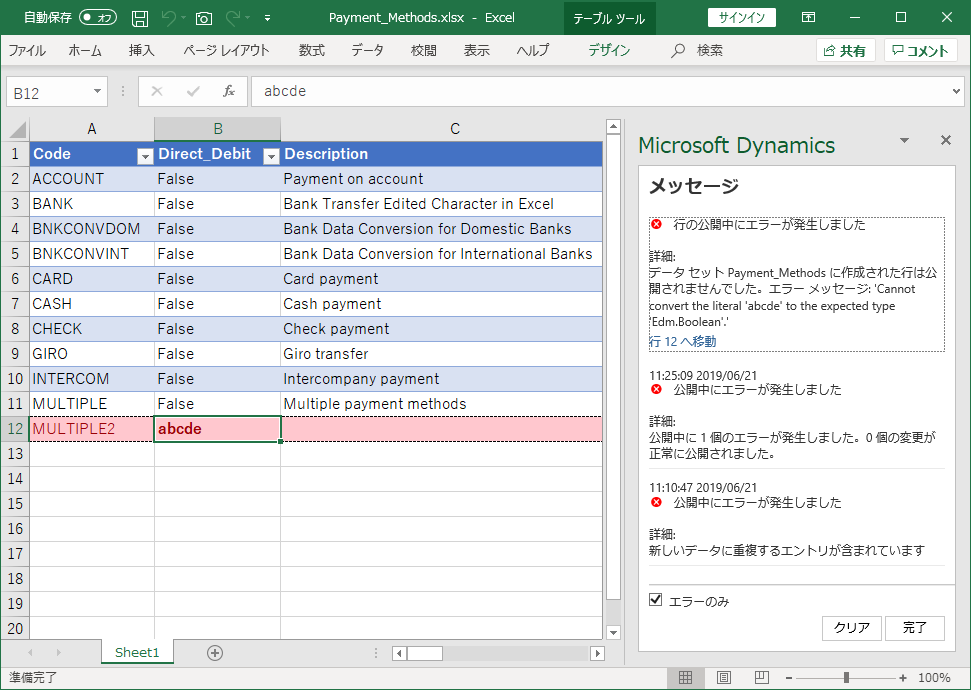
Task: Click the Ribbon Display Options icon
Action: pyautogui.click(x=808, y=17)
